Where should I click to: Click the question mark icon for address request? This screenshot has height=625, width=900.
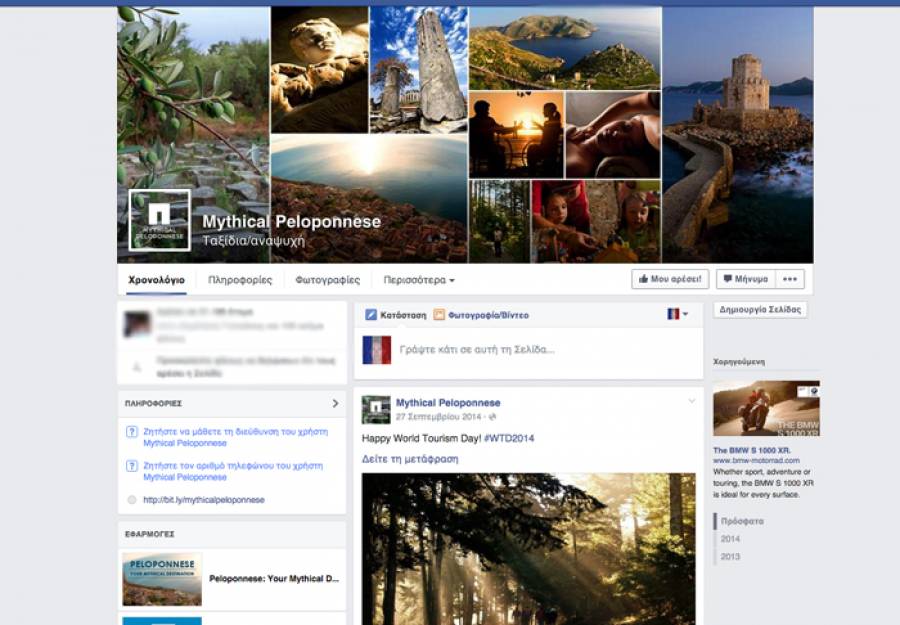(131, 433)
